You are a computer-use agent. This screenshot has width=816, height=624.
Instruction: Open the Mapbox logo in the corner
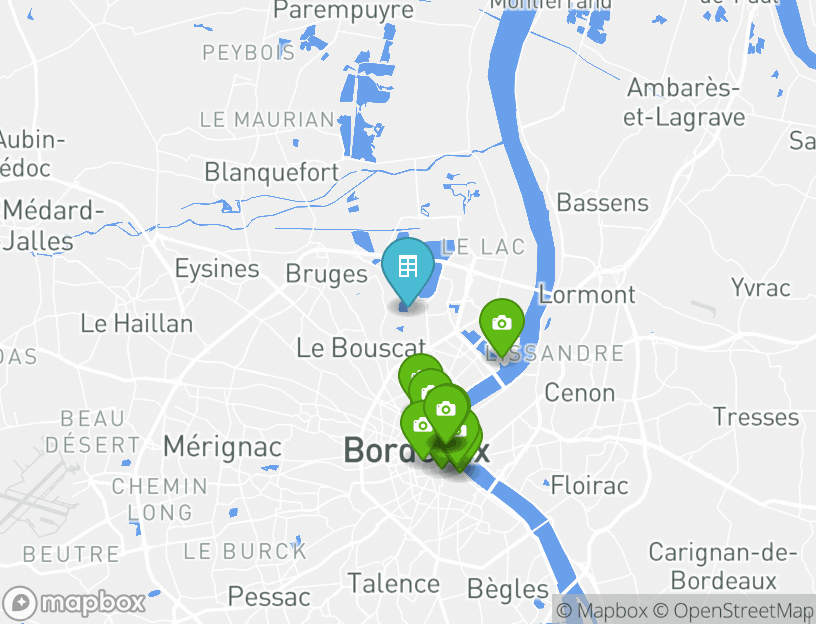pyautogui.click(x=73, y=603)
